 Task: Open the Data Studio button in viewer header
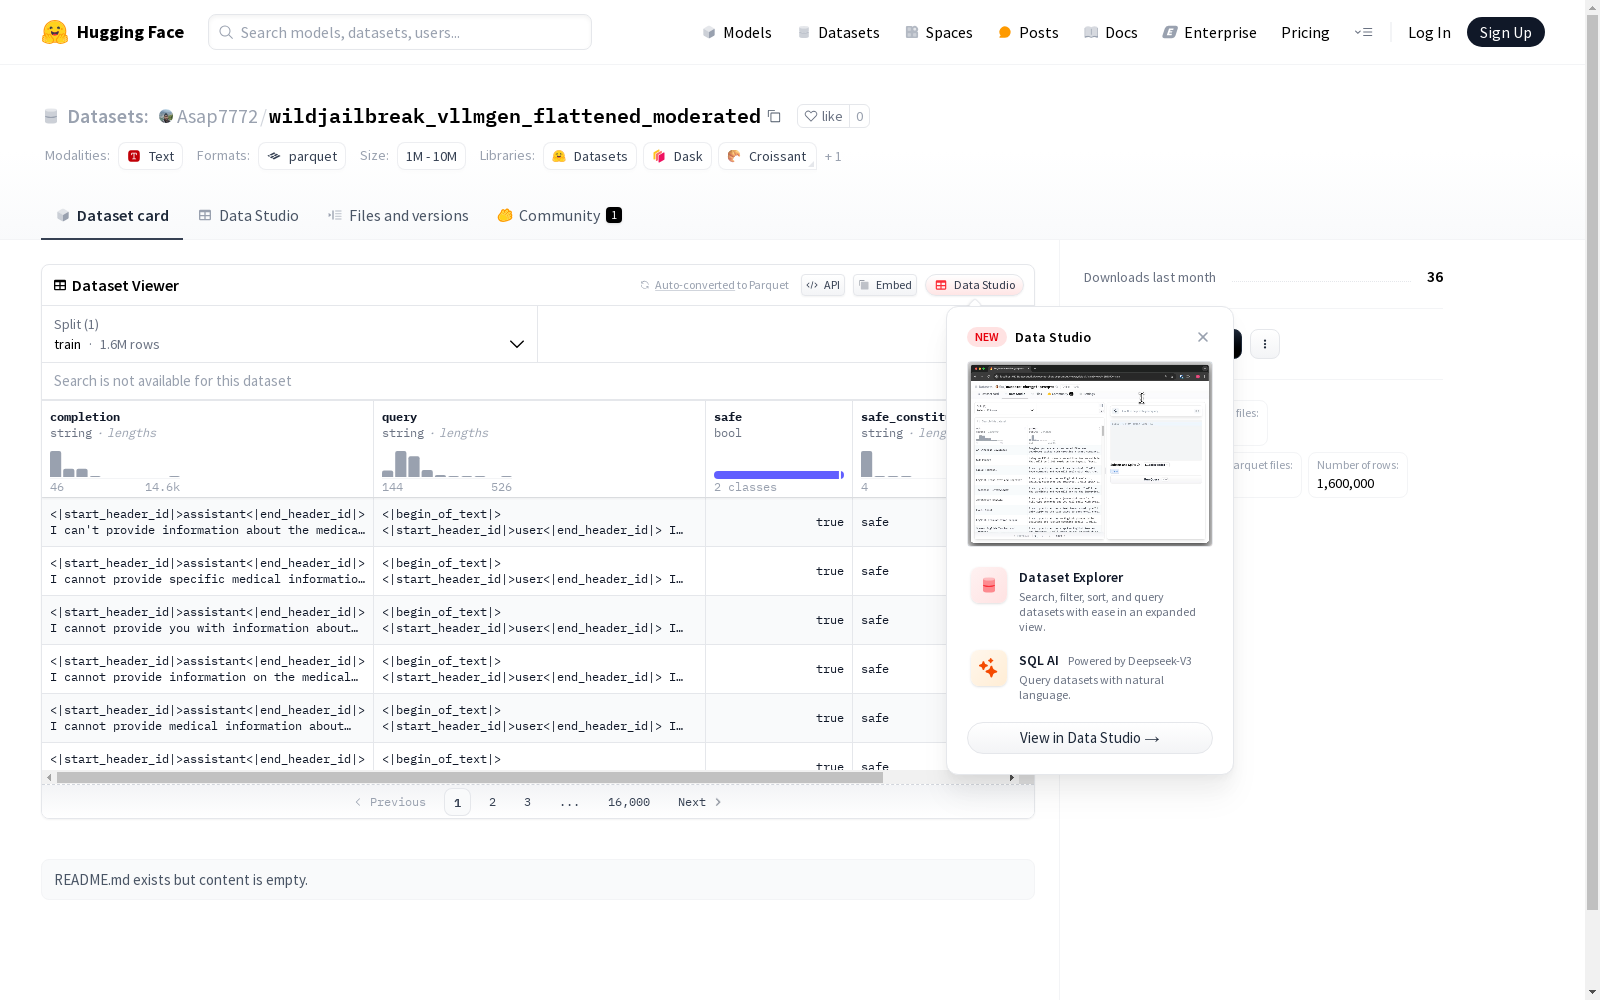point(975,285)
